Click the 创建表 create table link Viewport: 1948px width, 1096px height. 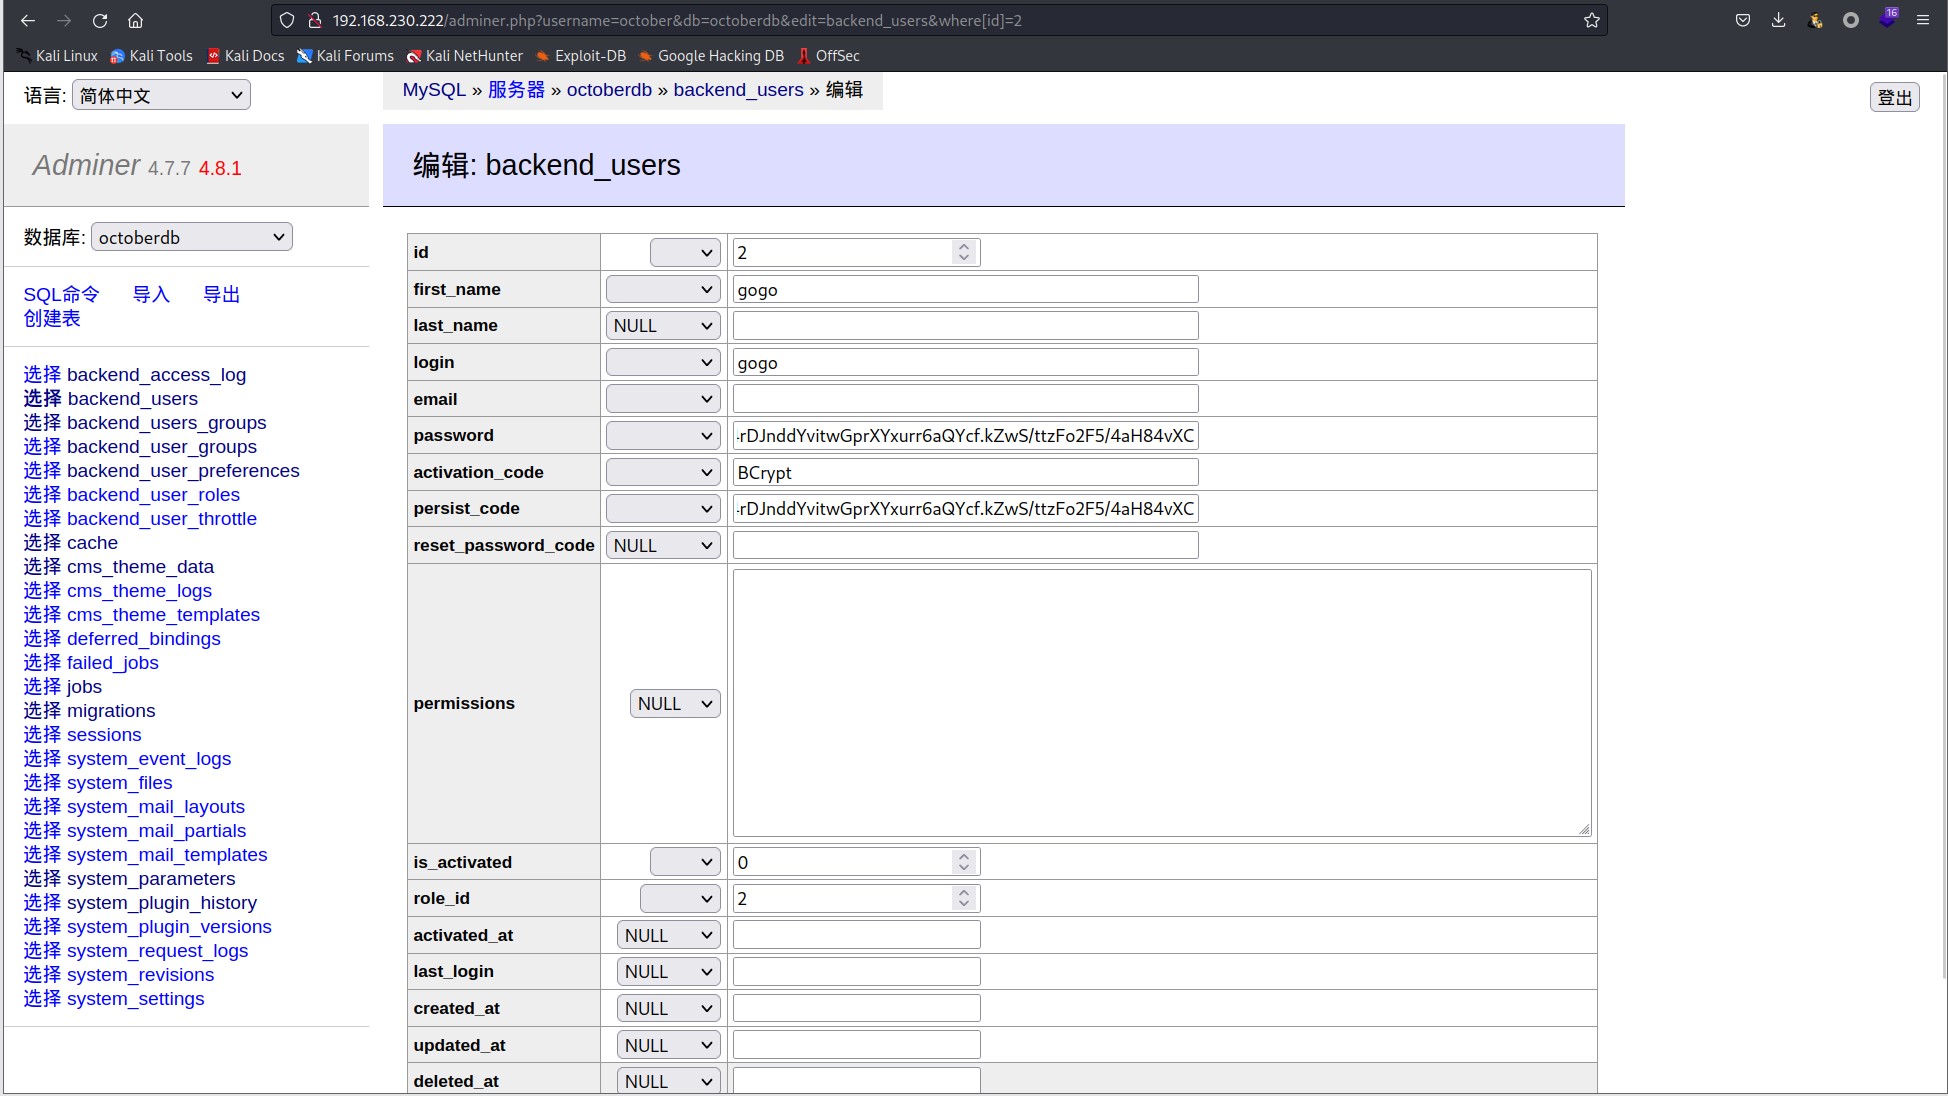[x=52, y=318]
